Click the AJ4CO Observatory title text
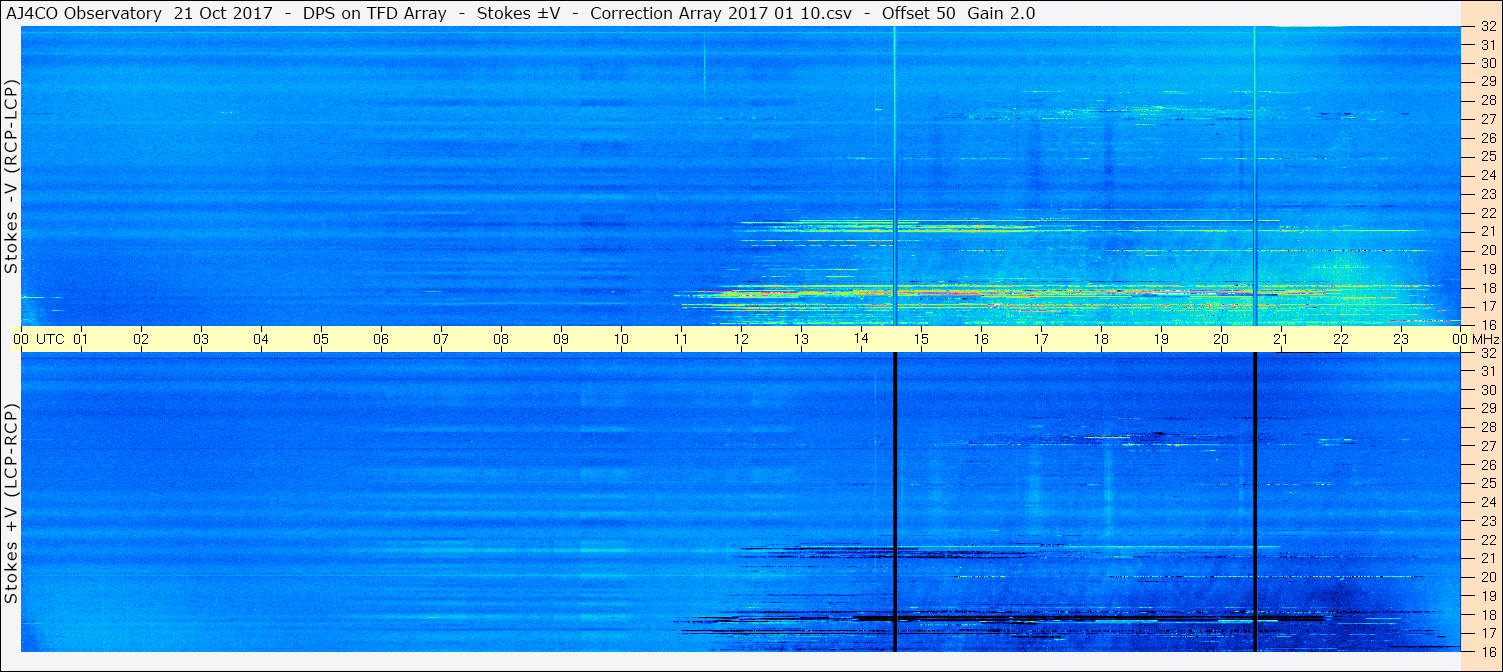 [x=83, y=13]
